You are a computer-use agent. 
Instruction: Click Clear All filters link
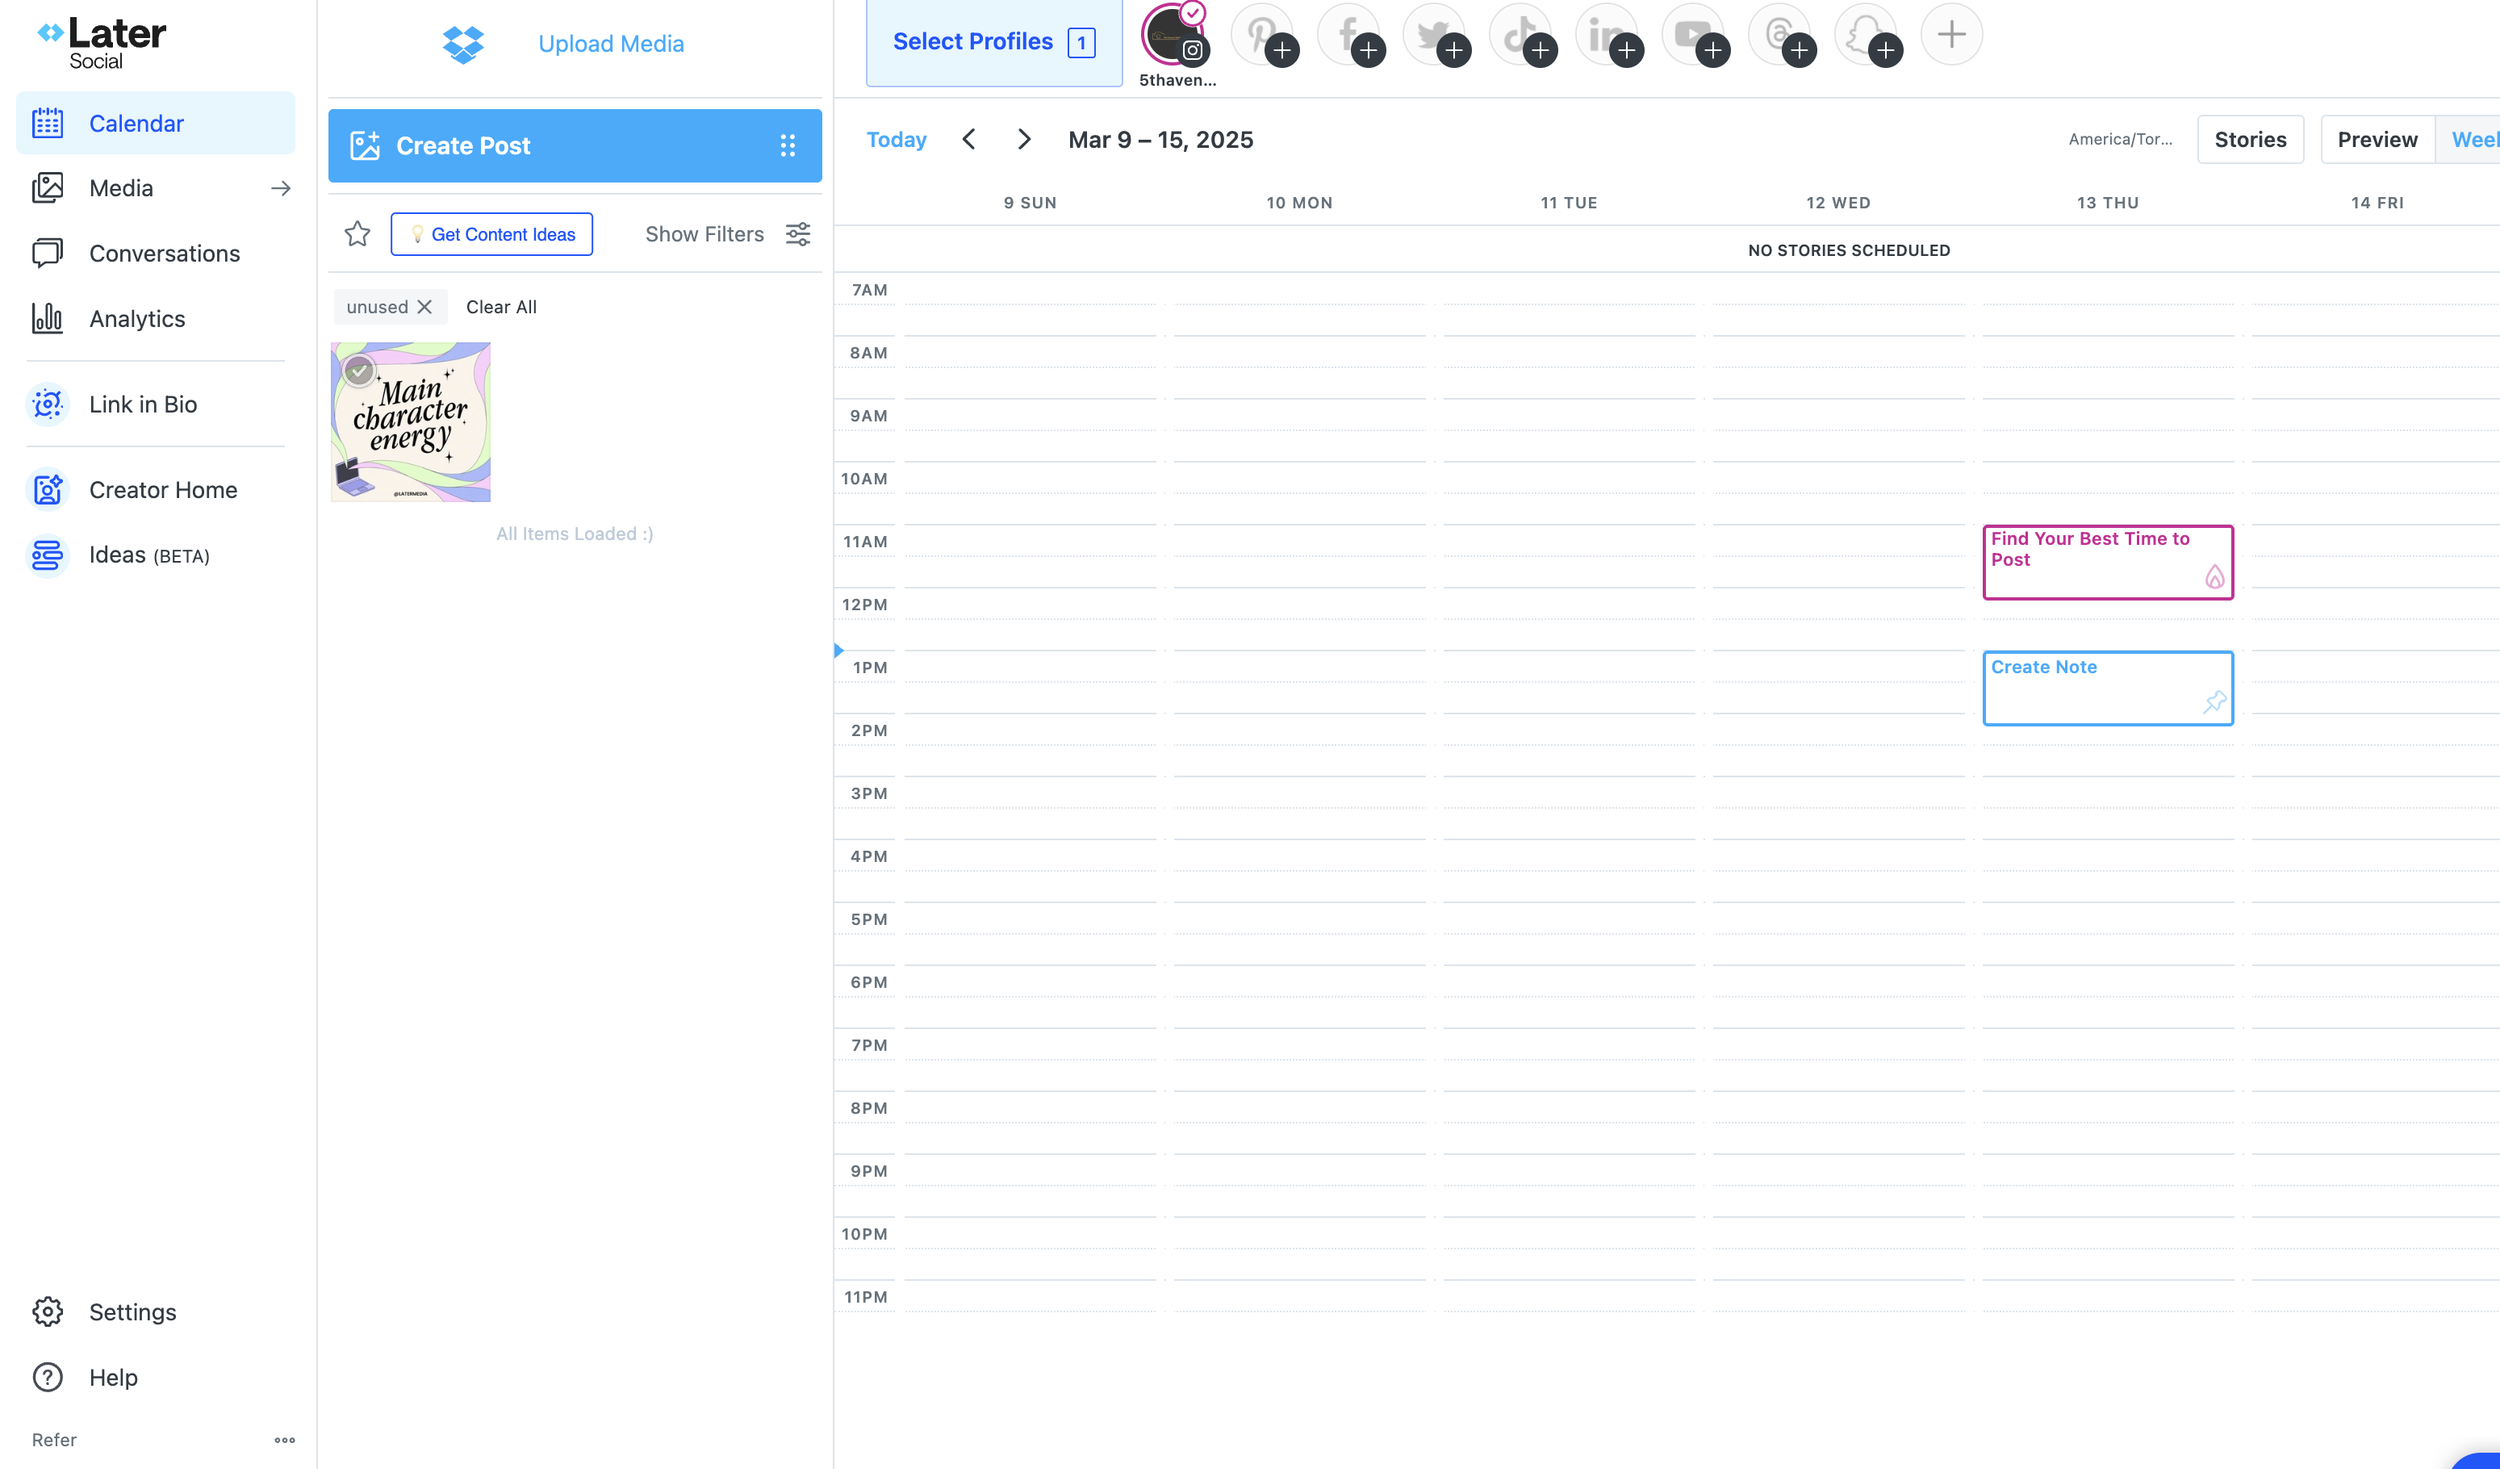[x=501, y=307]
